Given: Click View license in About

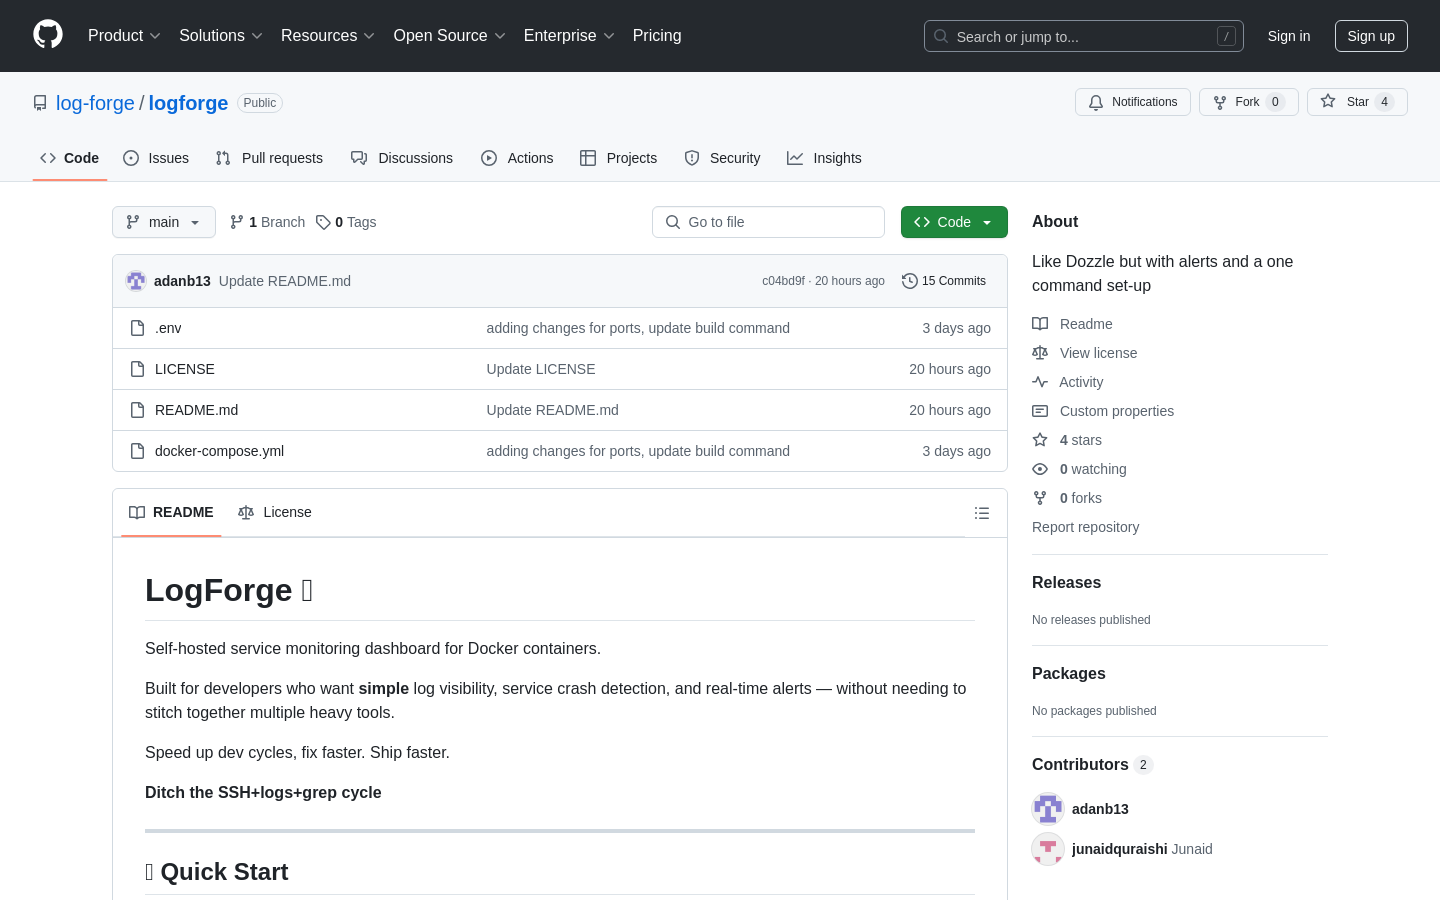Looking at the screenshot, I should coord(1085,353).
